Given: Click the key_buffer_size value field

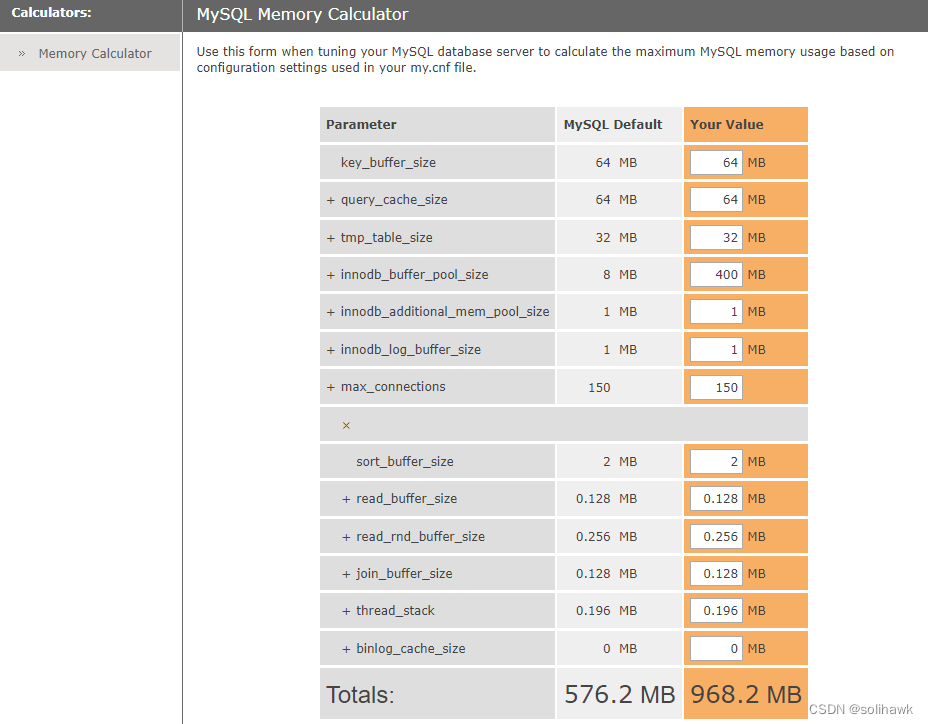Looking at the screenshot, I should click(x=716, y=162).
